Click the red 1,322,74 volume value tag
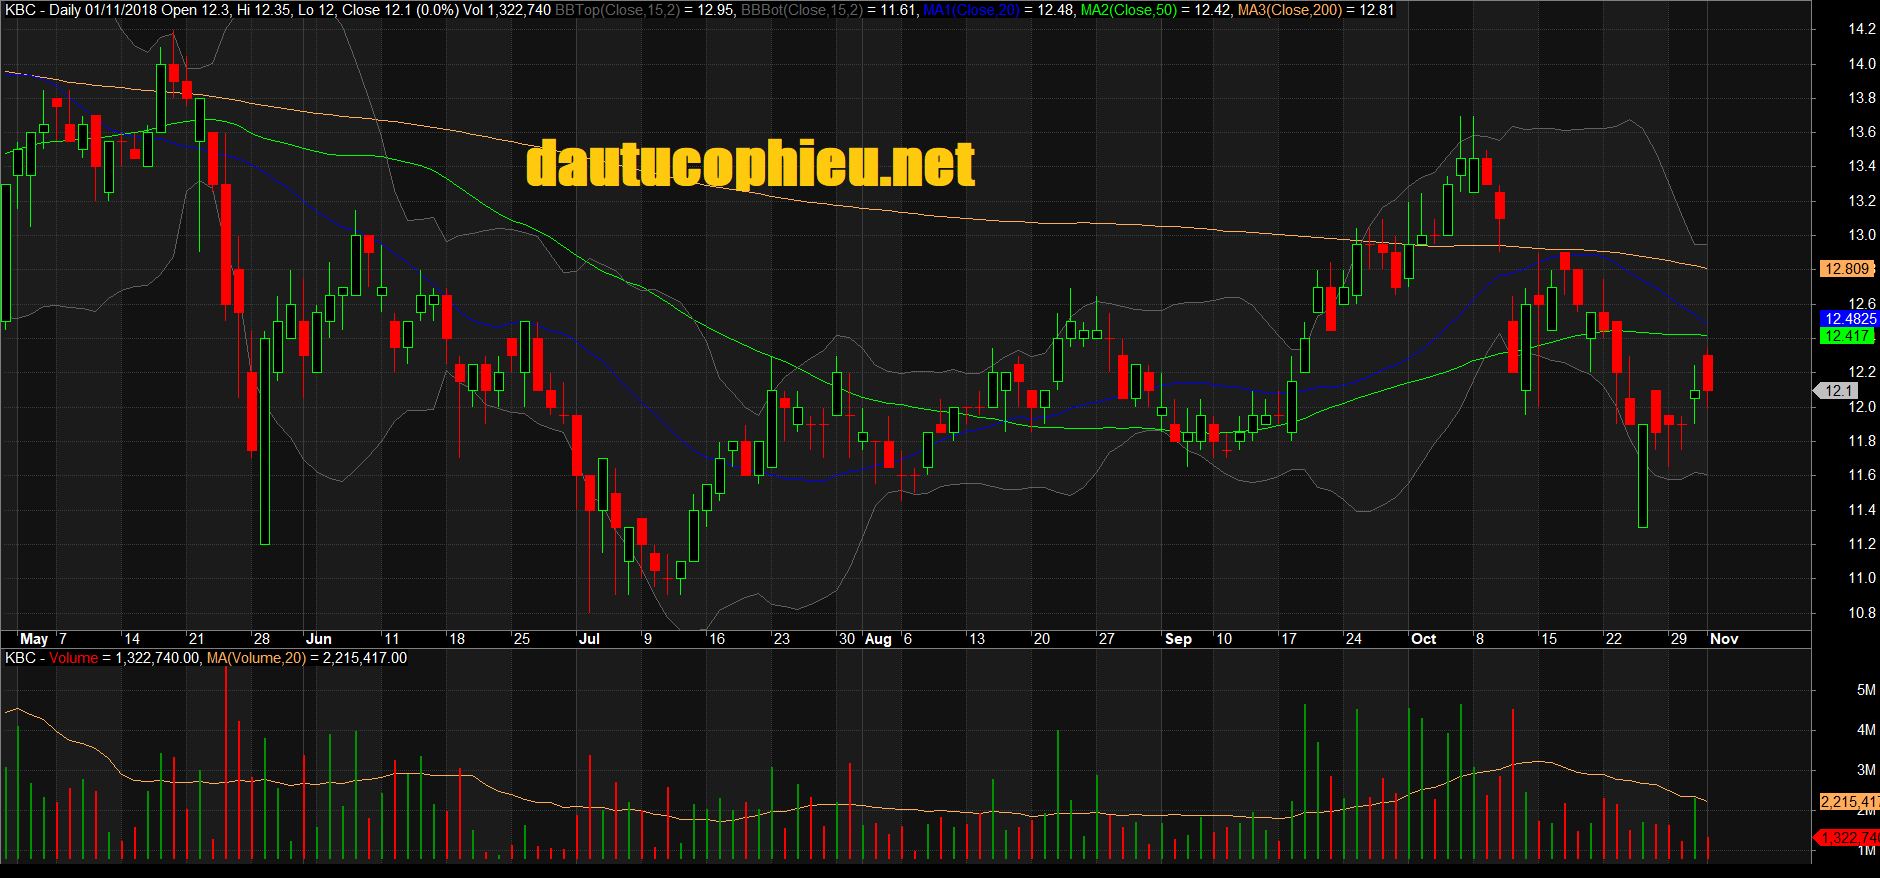 tap(1848, 838)
